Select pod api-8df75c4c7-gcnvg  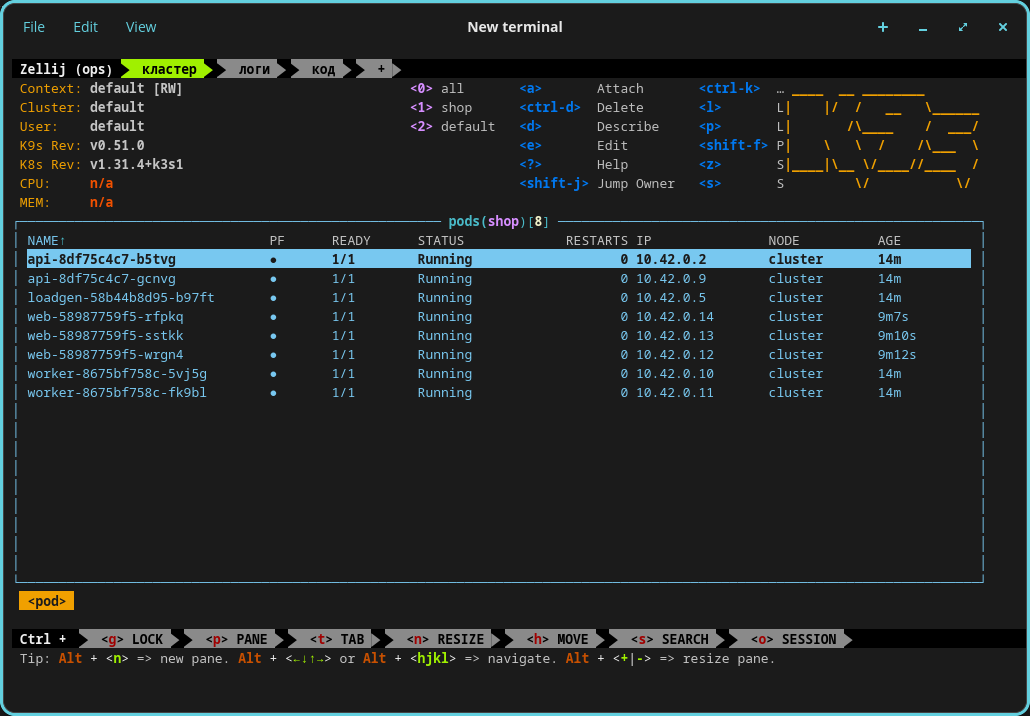click(x=499, y=279)
